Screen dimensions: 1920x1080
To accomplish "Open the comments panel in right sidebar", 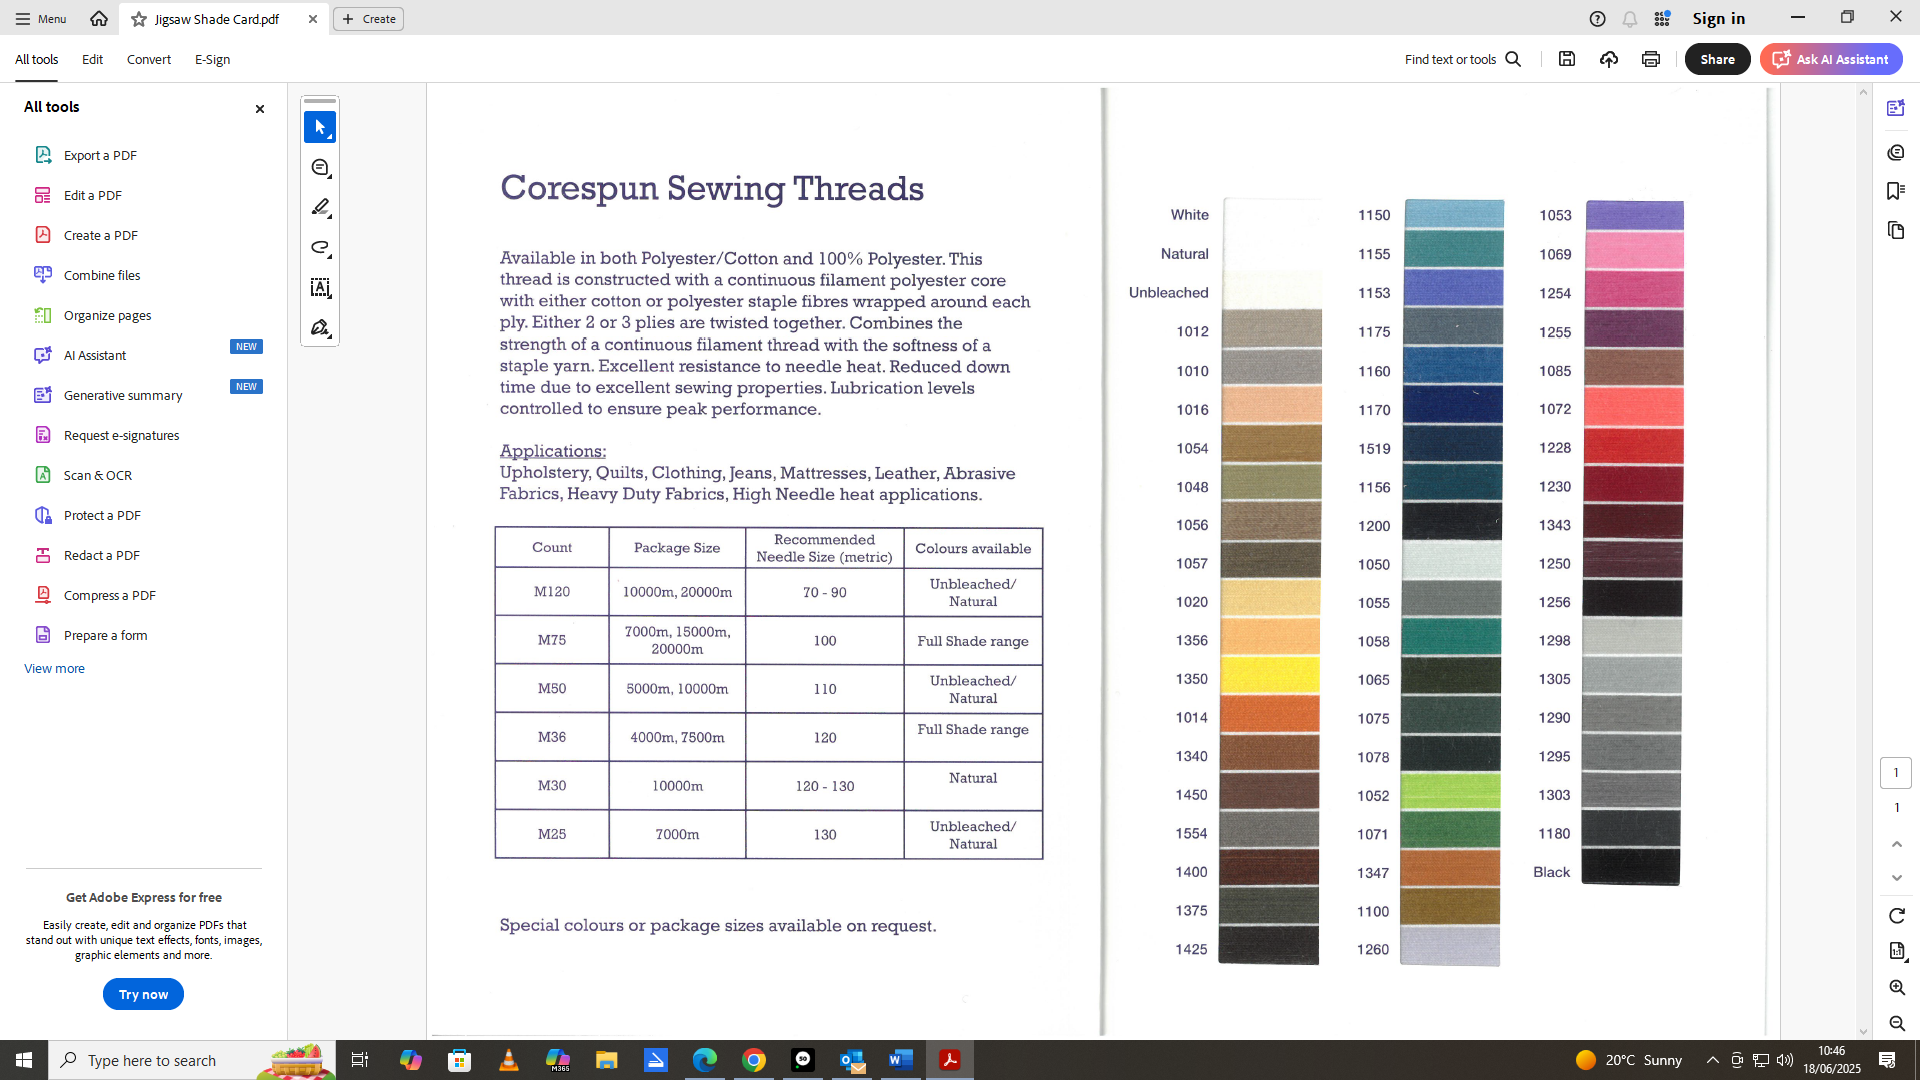I will click(1896, 152).
